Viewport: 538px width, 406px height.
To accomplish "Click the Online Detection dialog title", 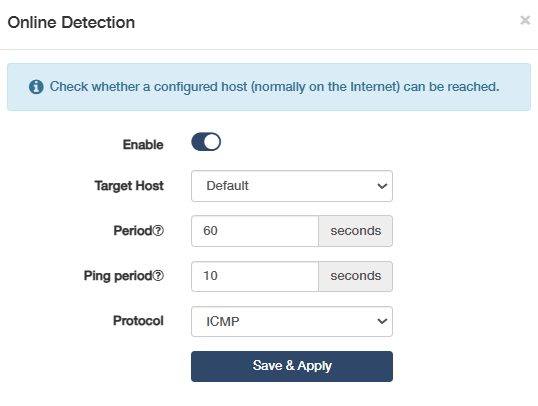I will pyautogui.click(x=71, y=23).
